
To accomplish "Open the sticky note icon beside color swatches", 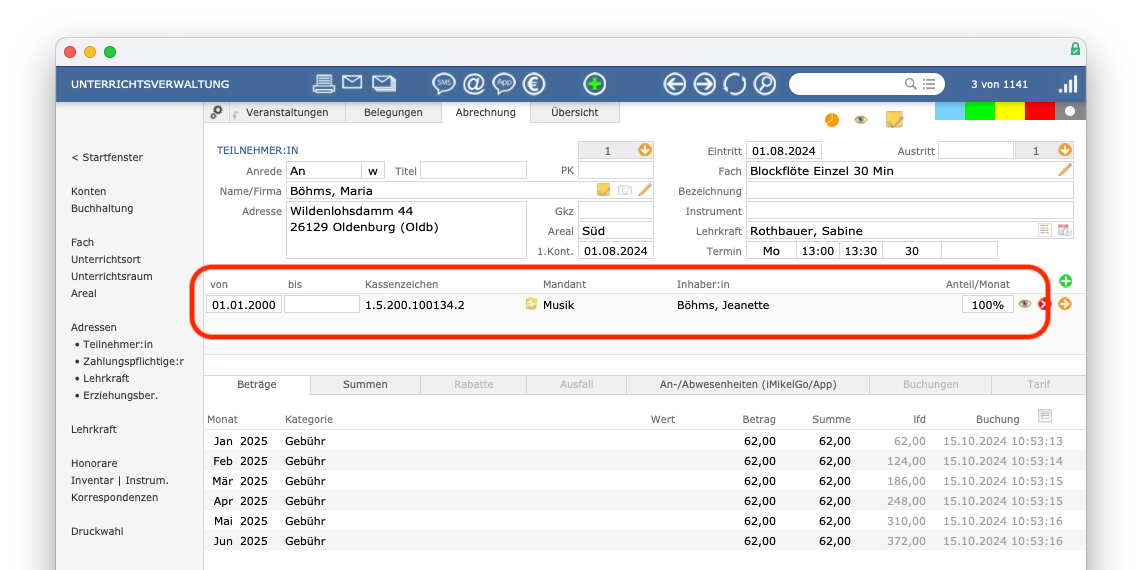I will click(894, 119).
